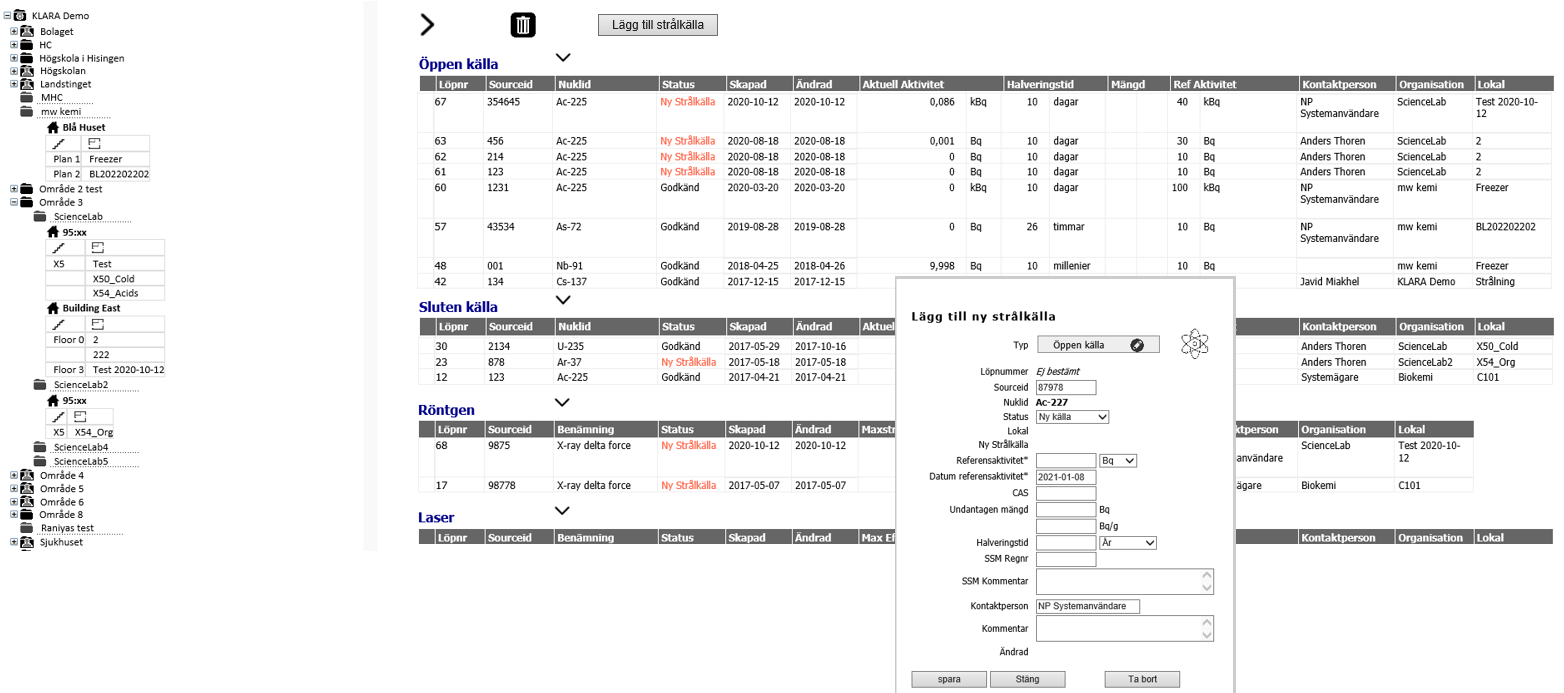Click the MHC folder icon

[x=27, y=97]
